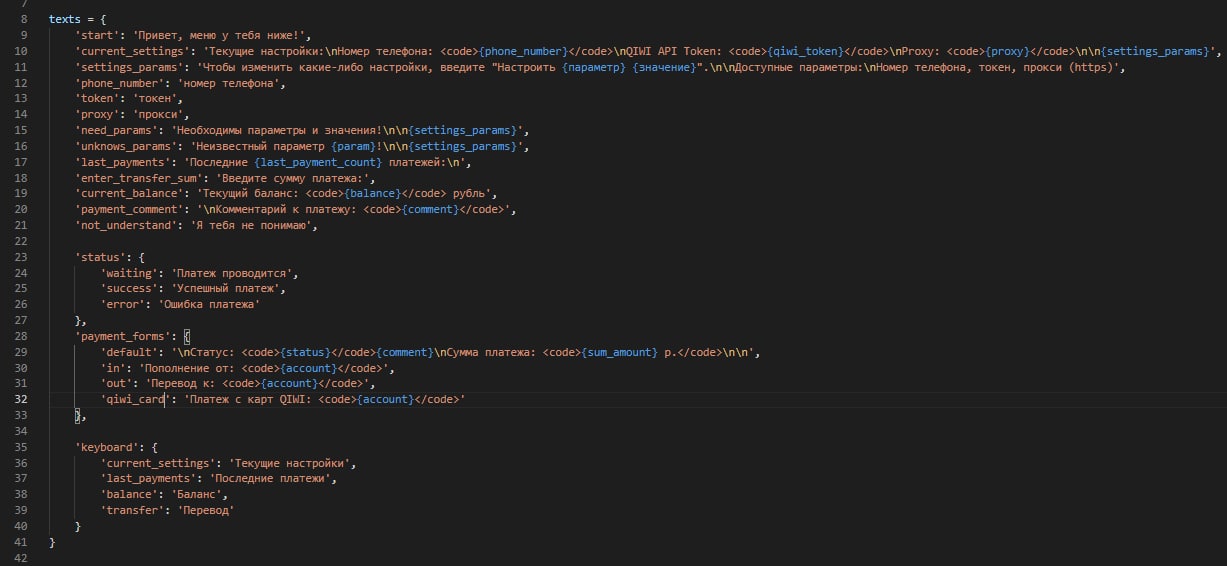Click the 'phone_number' key on line 12
This screenshot has width=1227, height=566.
[x=120, y=83]
